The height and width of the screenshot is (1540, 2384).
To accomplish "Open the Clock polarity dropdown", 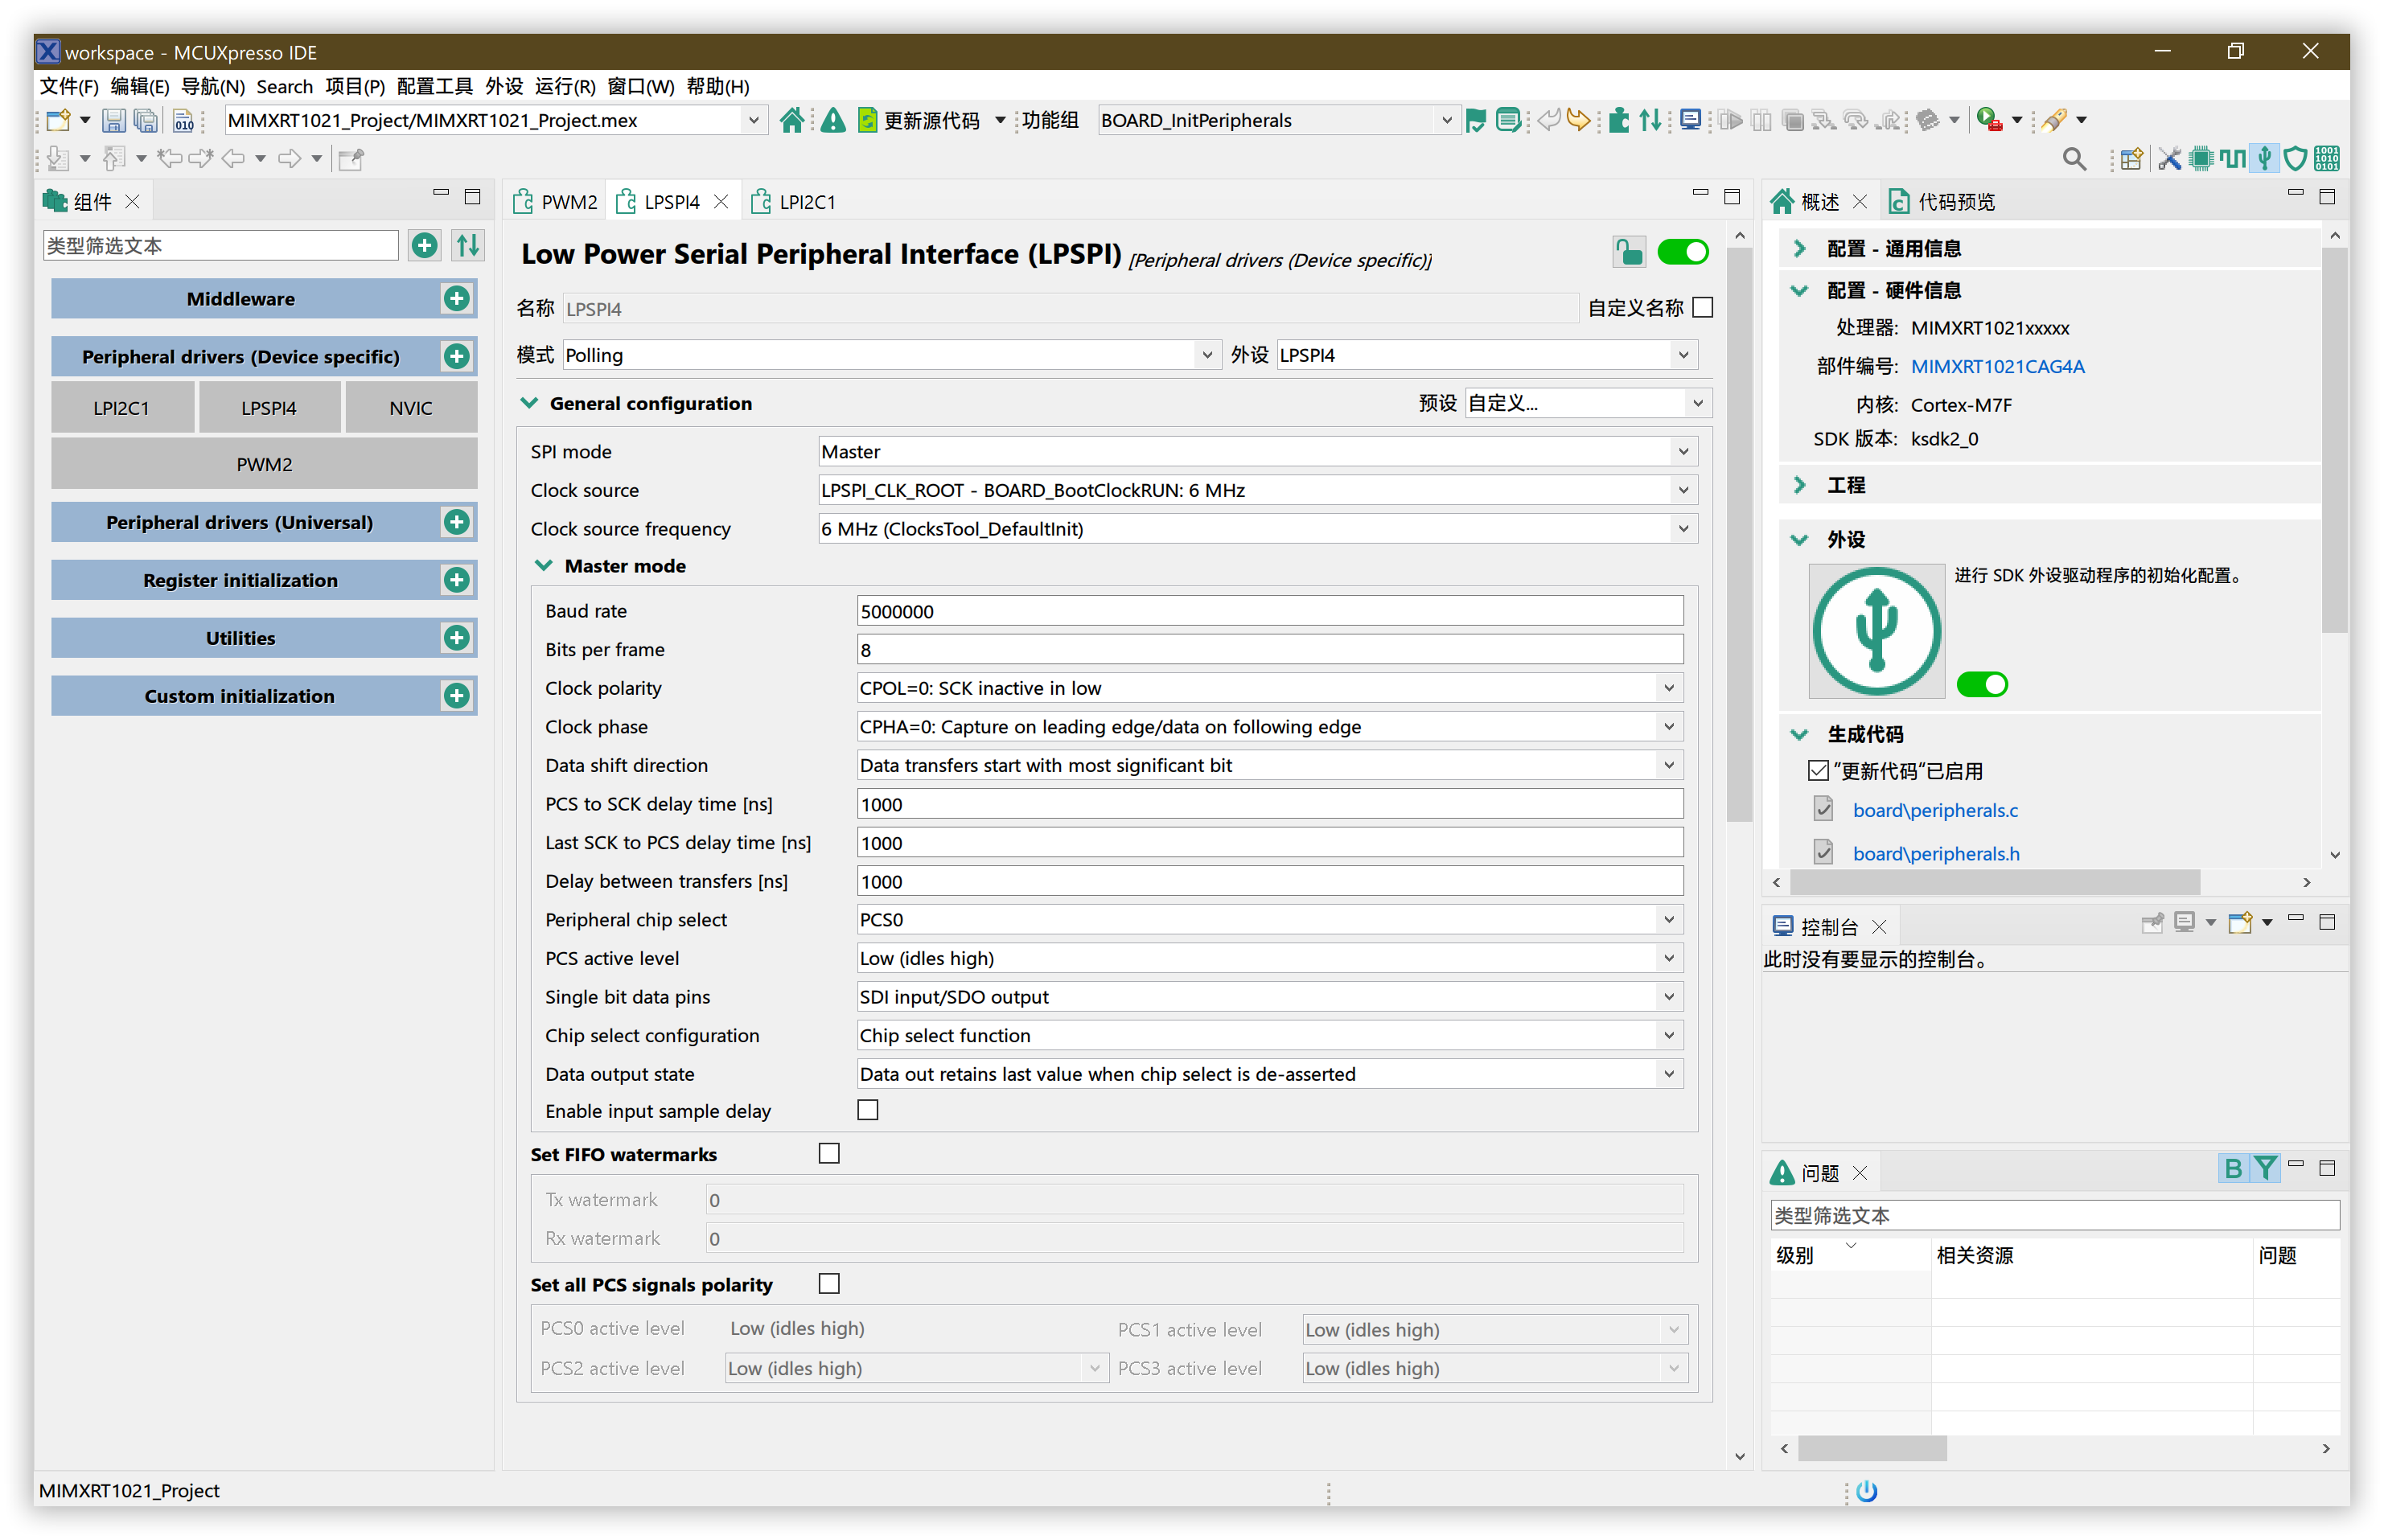I will pos(1269,688).
